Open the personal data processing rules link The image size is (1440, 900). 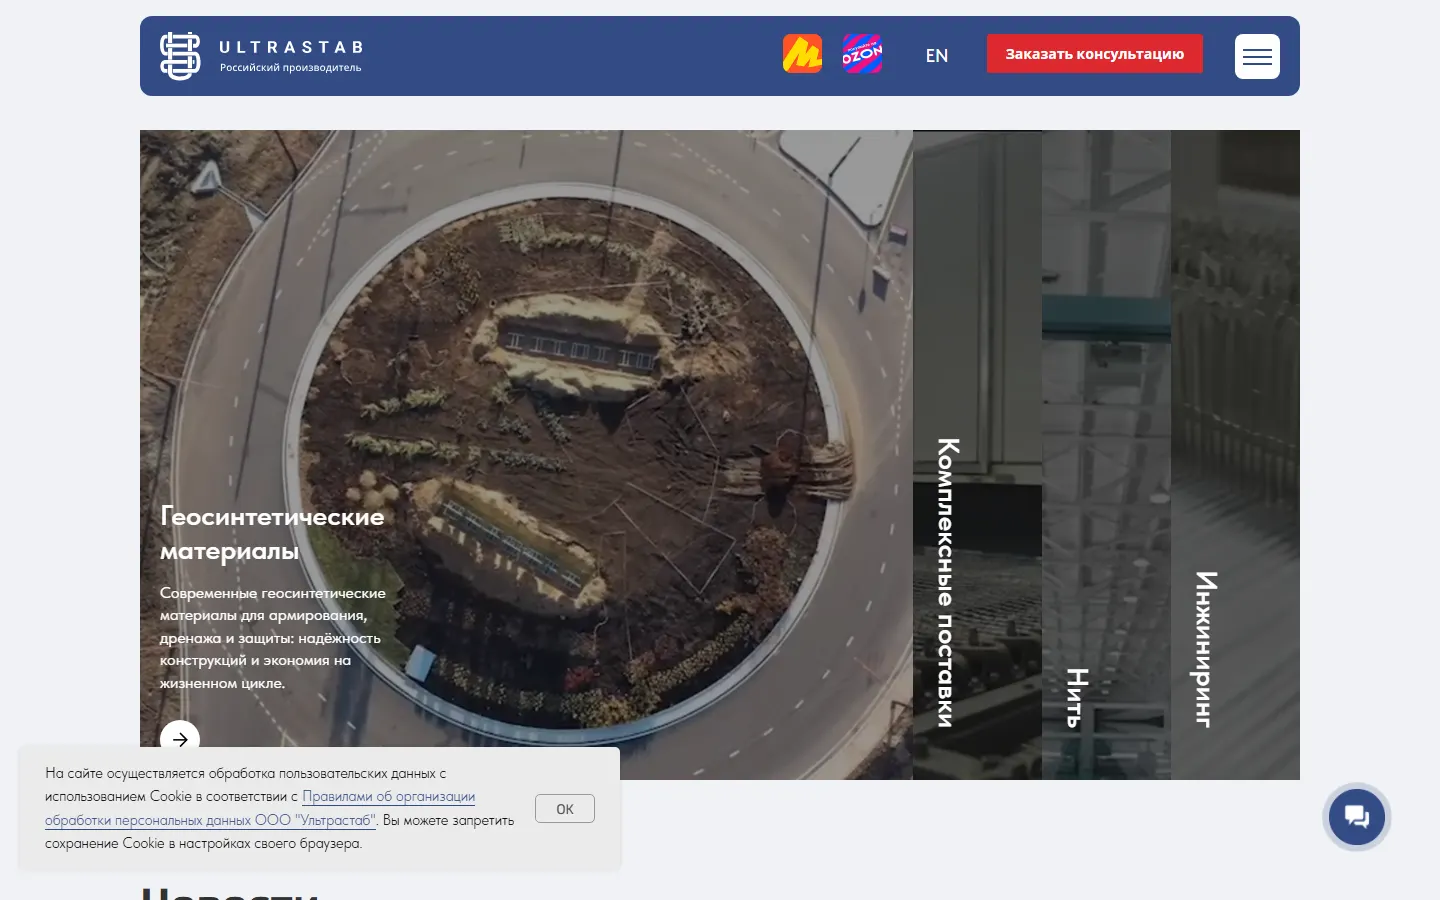click(x=260, y=809)
